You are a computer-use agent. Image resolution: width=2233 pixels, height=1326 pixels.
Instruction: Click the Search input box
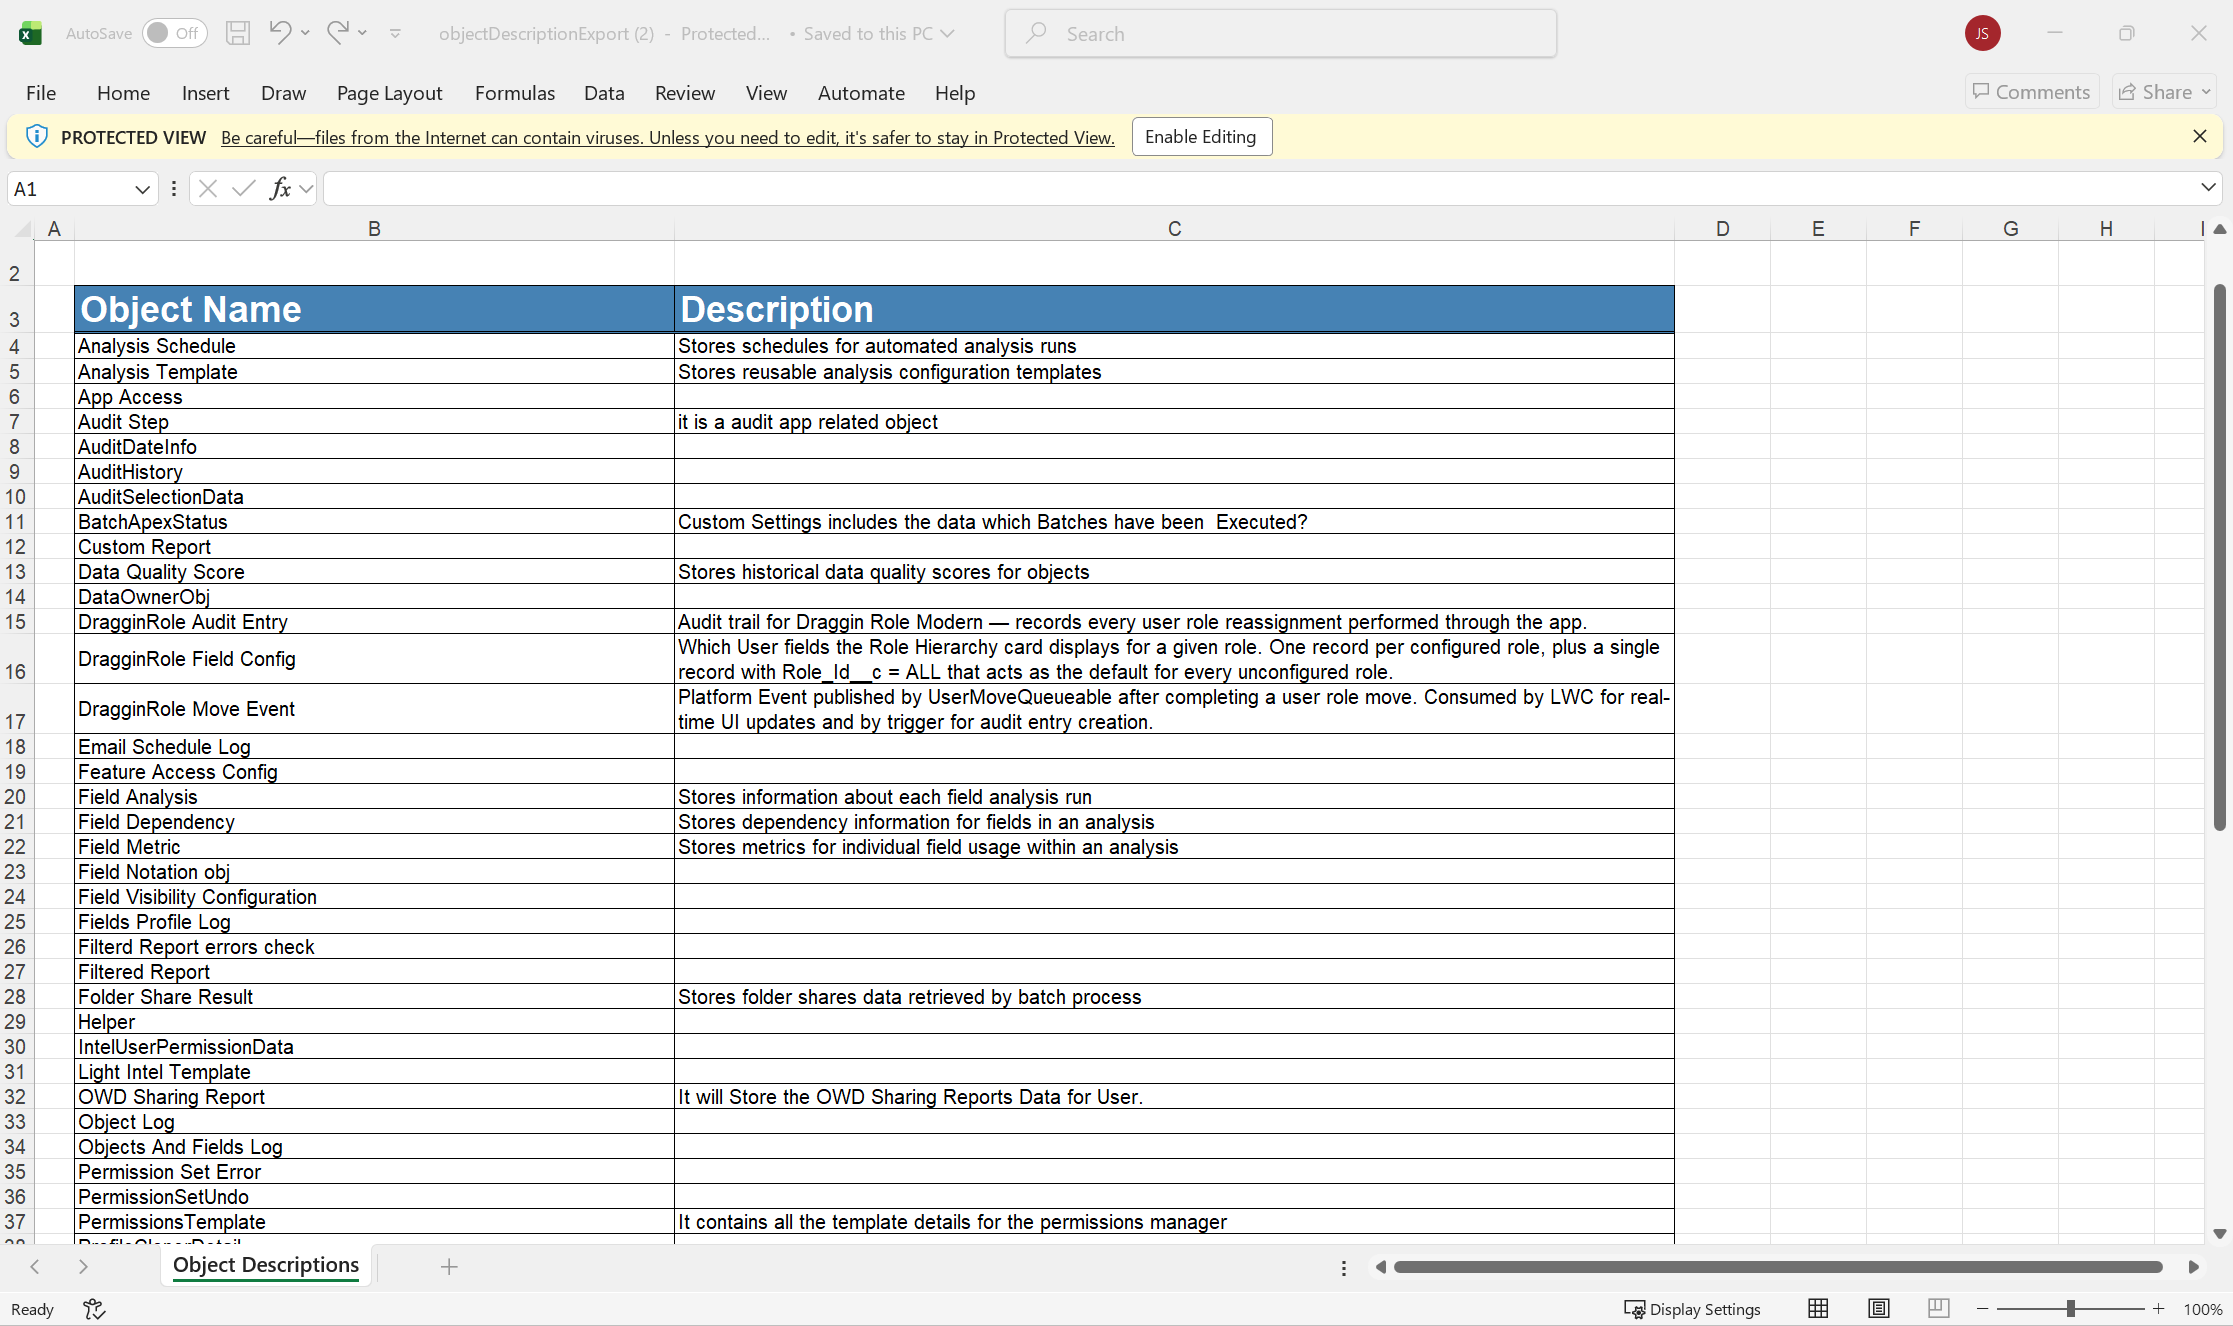(1280, 33)
